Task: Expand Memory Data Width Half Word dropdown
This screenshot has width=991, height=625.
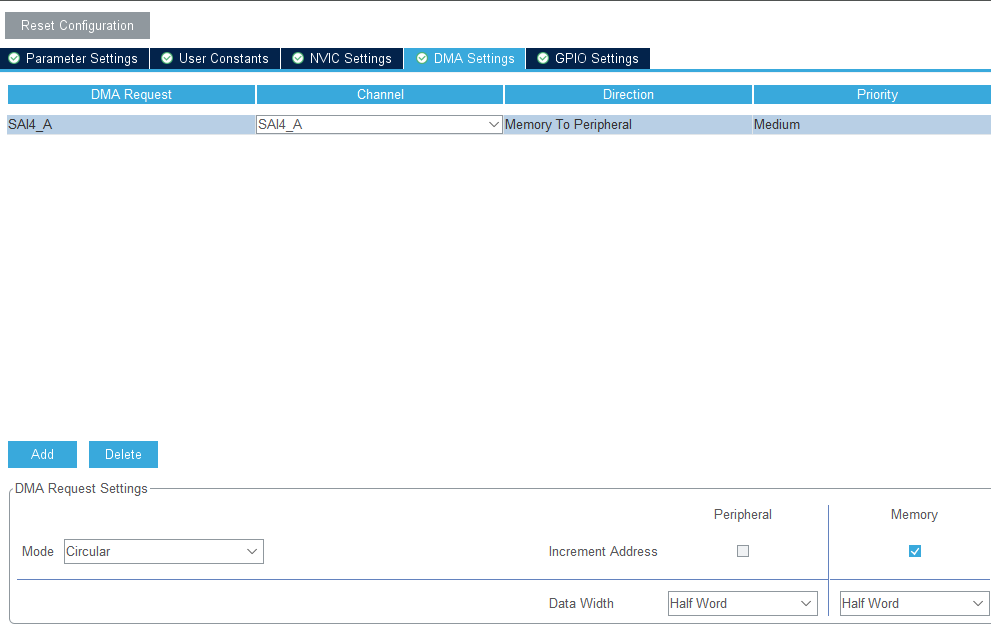Action: coord(915,604)
